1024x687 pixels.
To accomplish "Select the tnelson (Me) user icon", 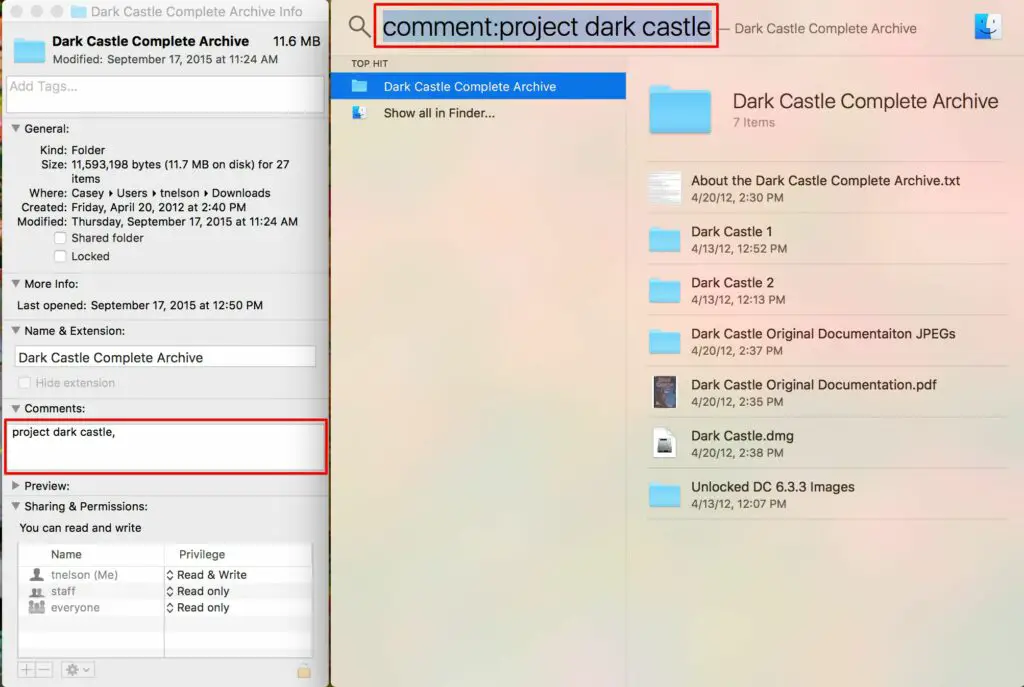I will coord(37,575).
